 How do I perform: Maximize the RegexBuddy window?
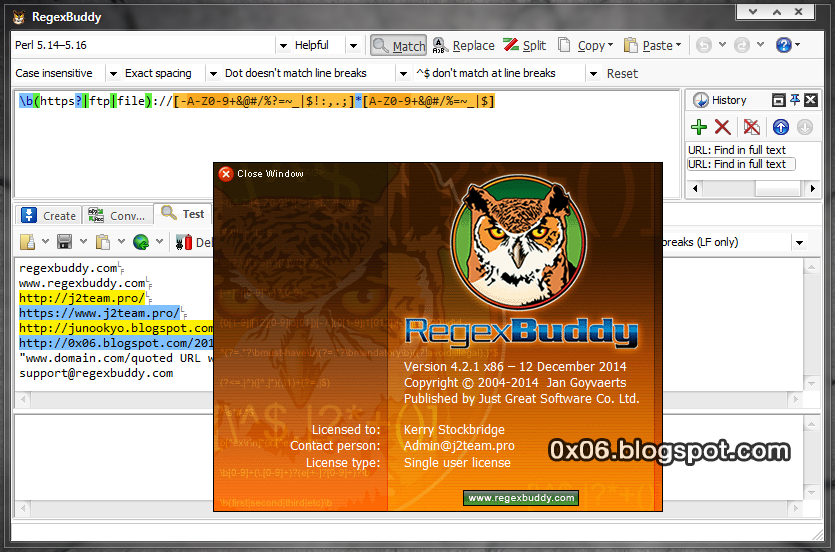pos(777,12)
